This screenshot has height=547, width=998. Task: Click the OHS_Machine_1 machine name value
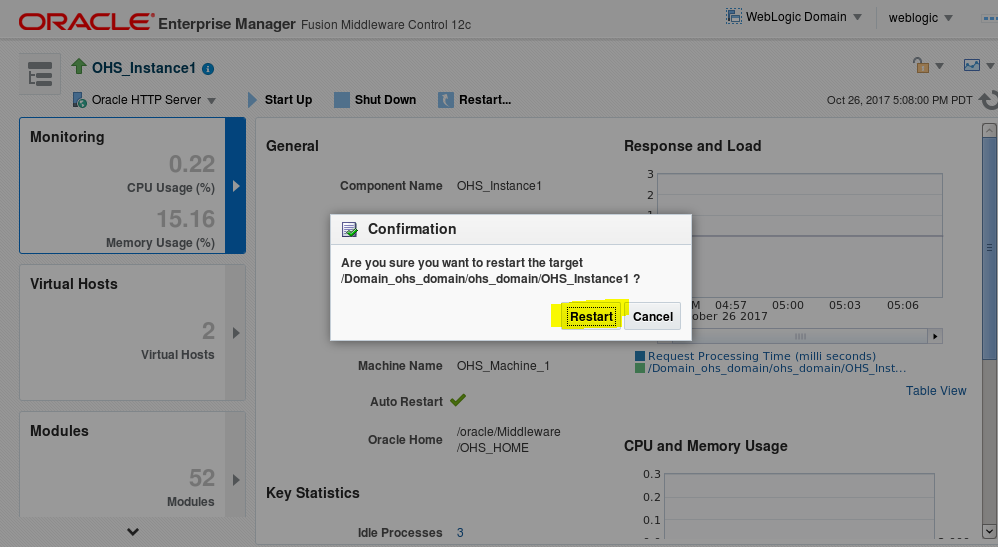point(503,366)
